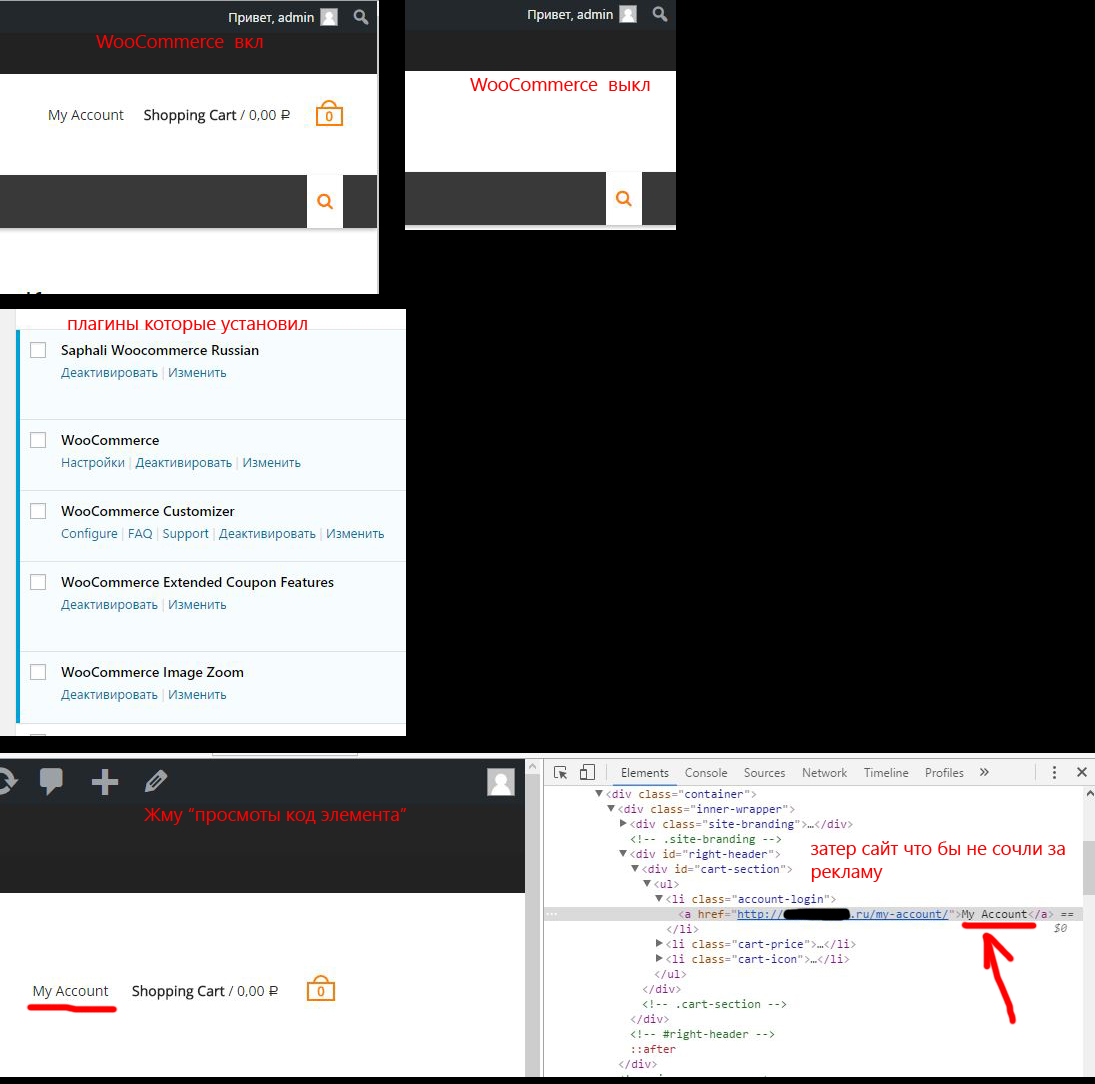Close the DevTools panel

pos(1082,772)
